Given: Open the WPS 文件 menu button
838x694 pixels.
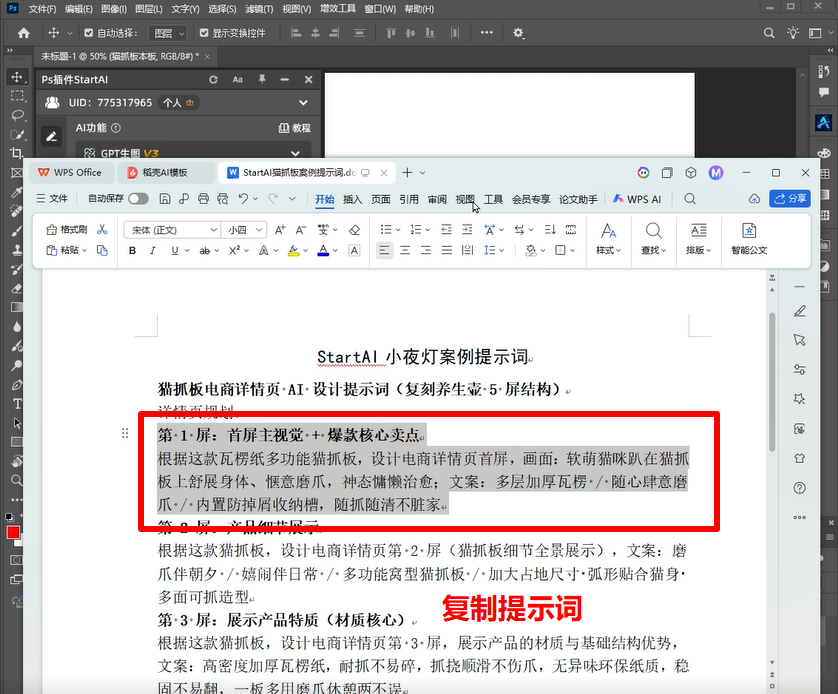Looking at the screenshot, I should (52, 199).
